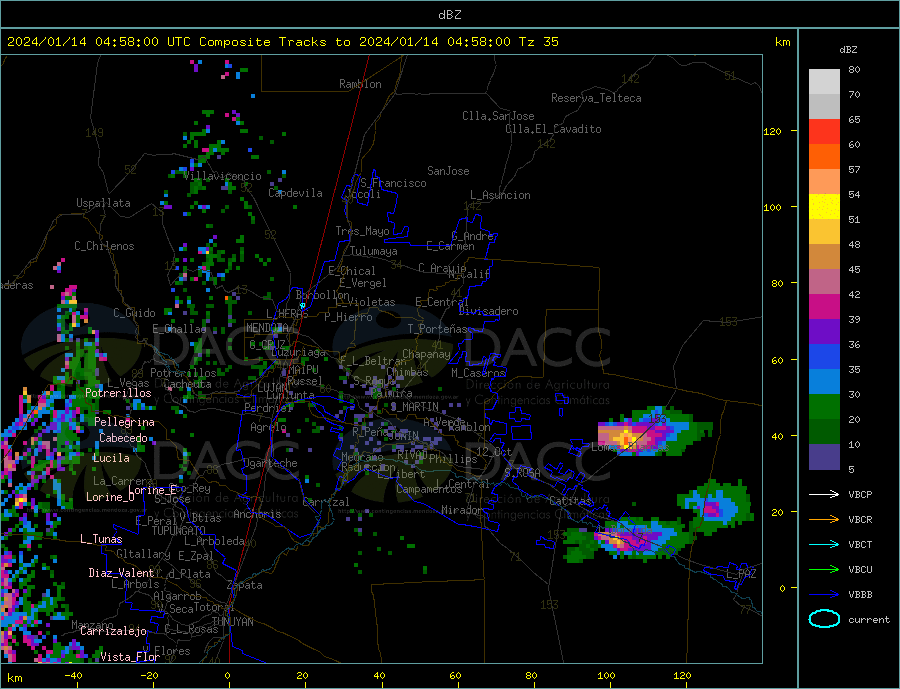Select the blue 35 dBZ color swatch

(x=824, y=357)
